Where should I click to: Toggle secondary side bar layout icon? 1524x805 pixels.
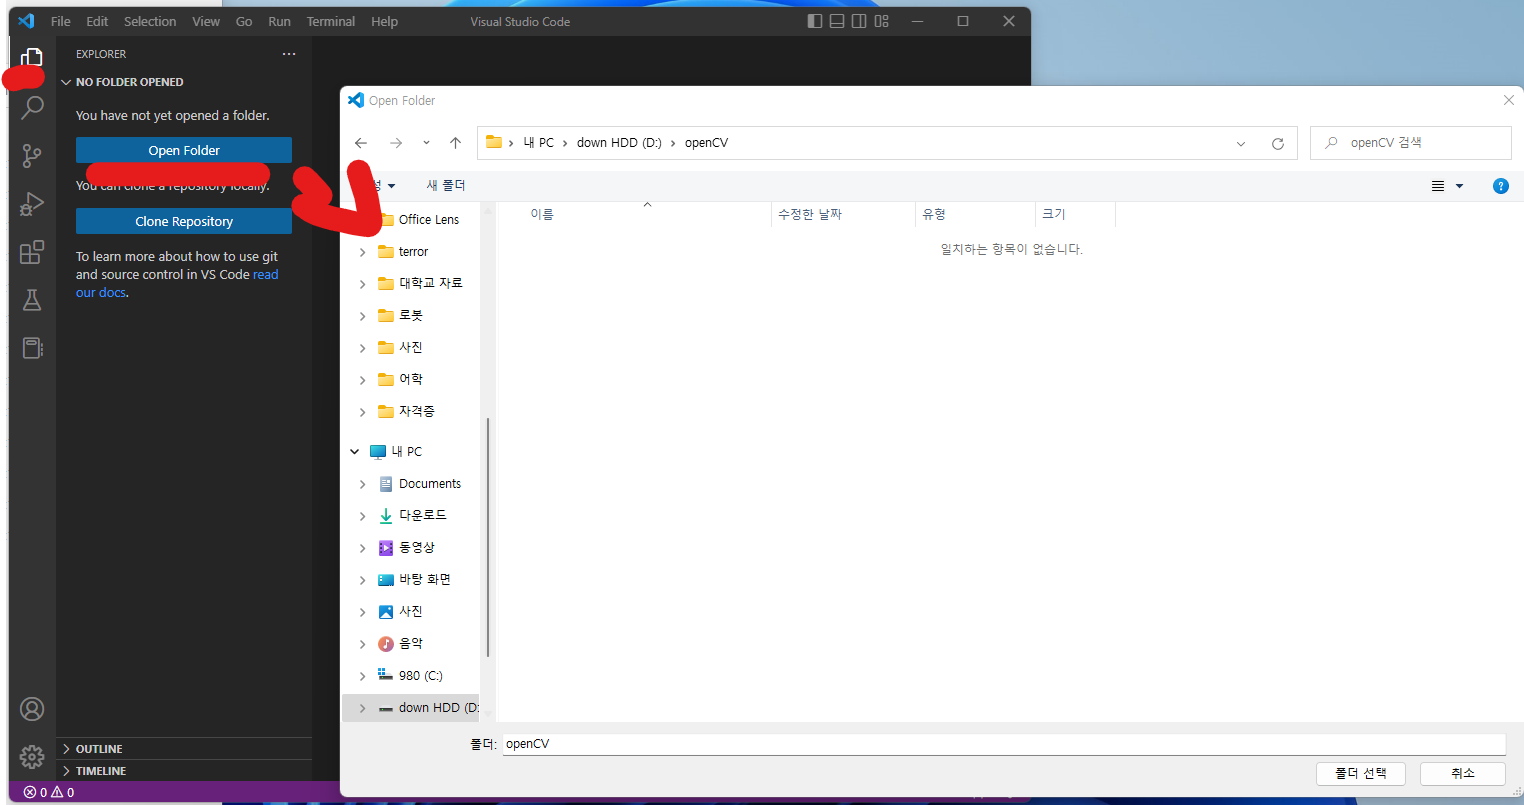click(x=859, y=21)
